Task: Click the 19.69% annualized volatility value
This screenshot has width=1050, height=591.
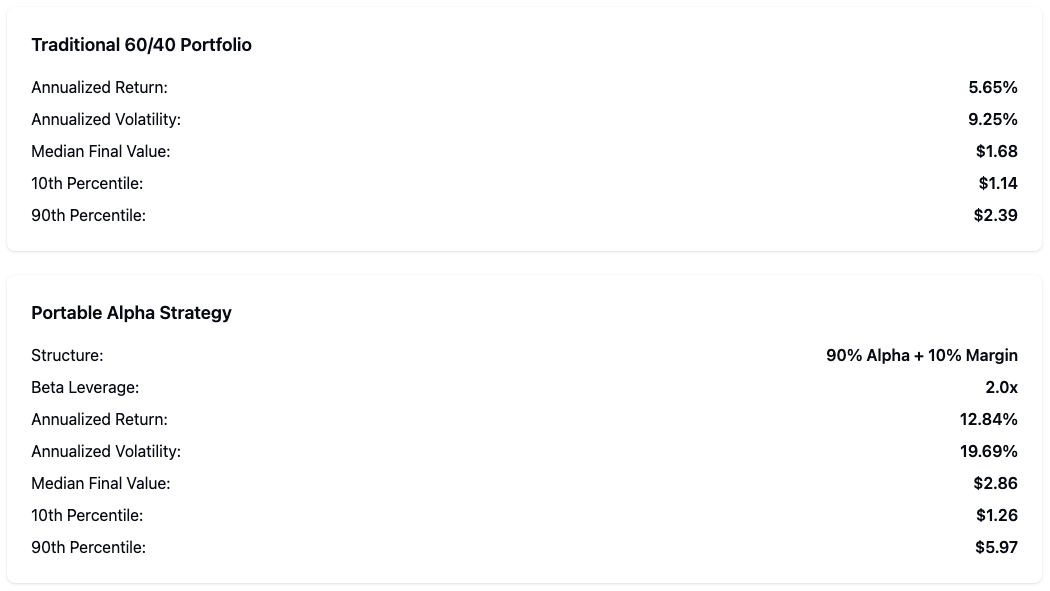Action: pyautogui.click(x=988, y=451)
